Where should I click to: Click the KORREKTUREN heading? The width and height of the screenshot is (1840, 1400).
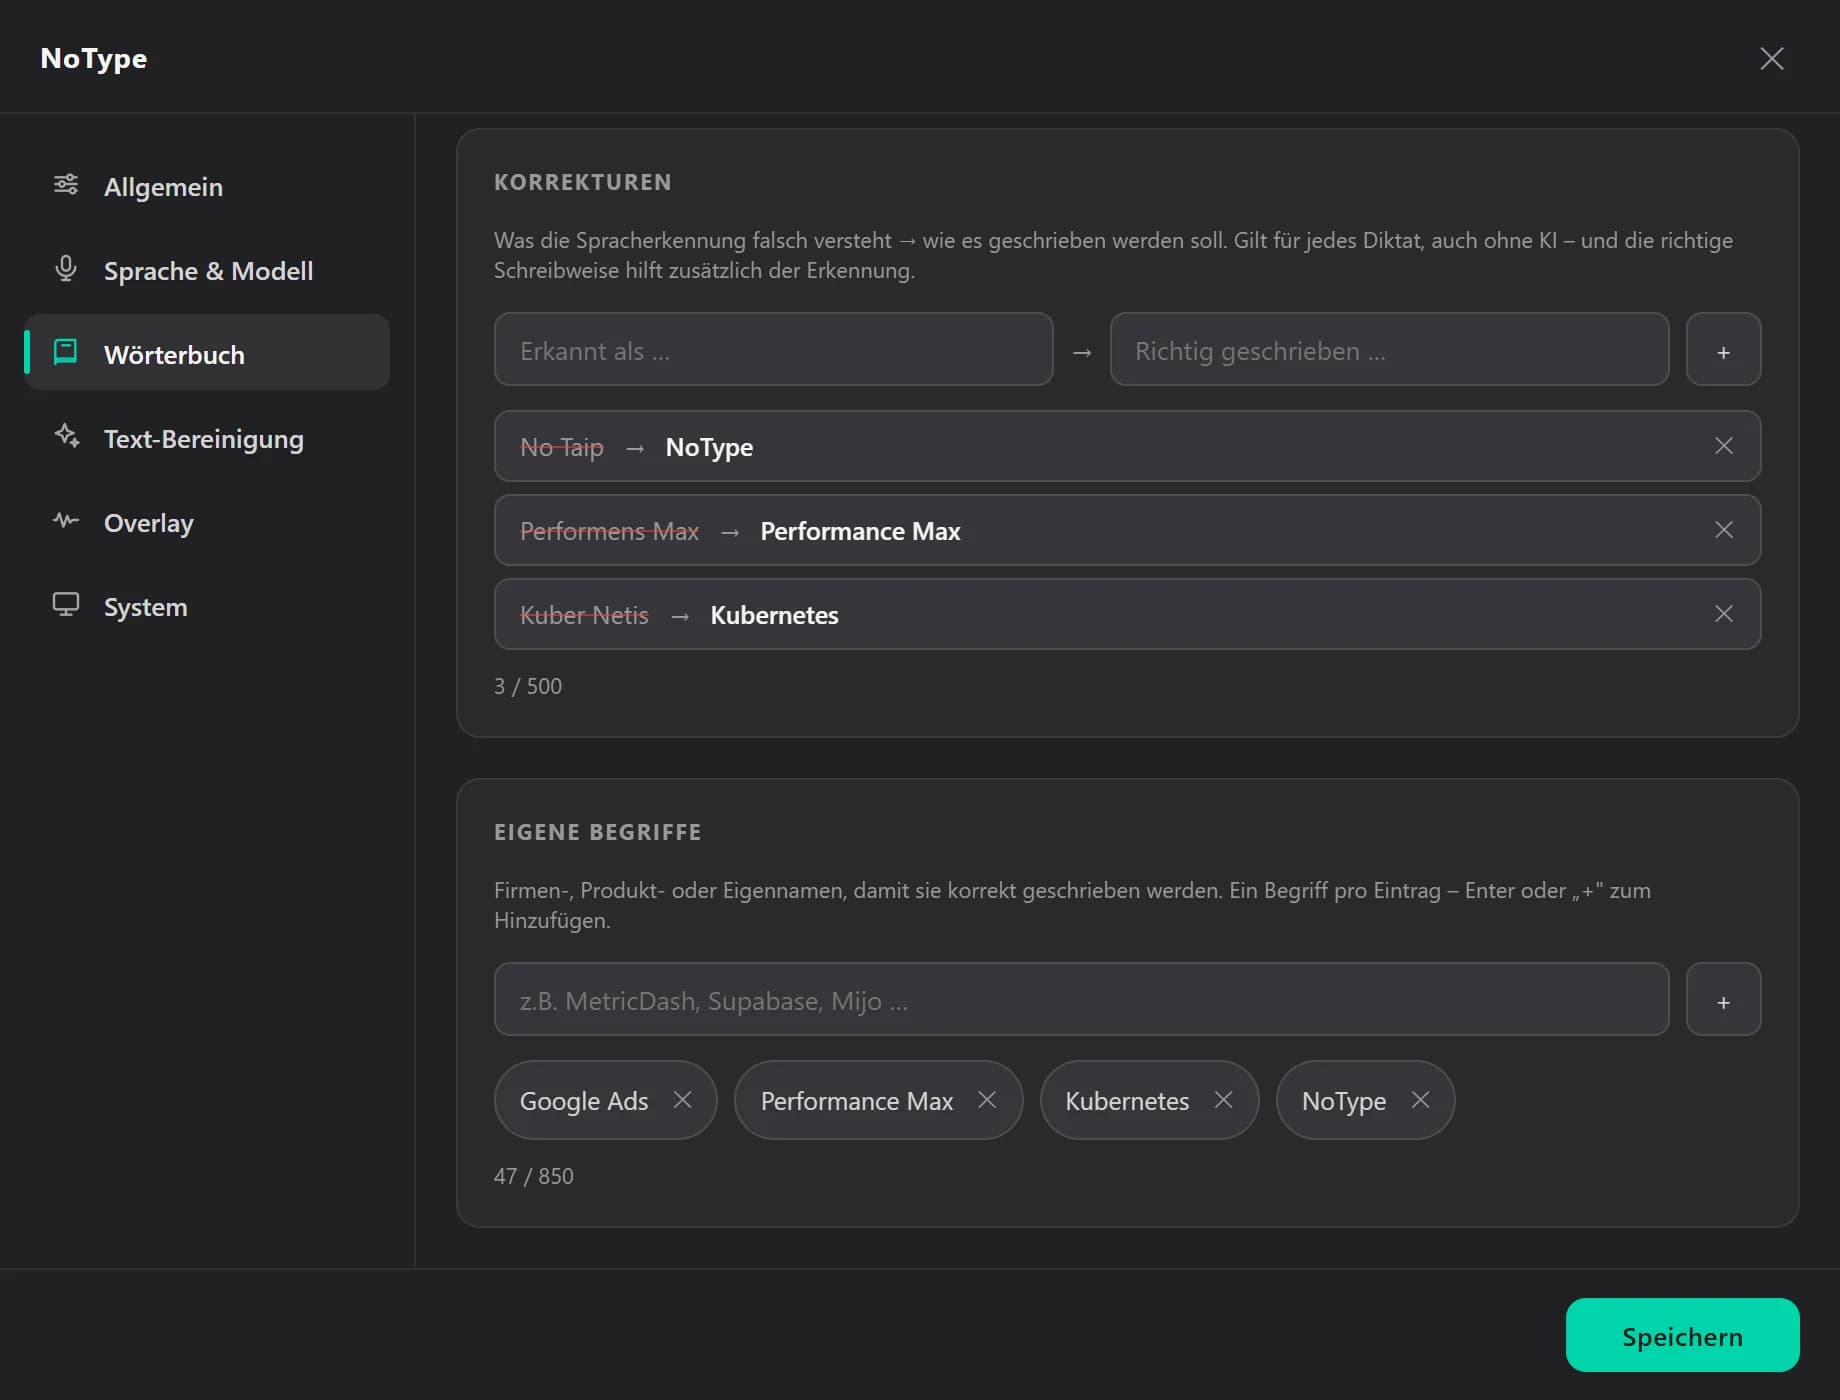tap(583, 182)
